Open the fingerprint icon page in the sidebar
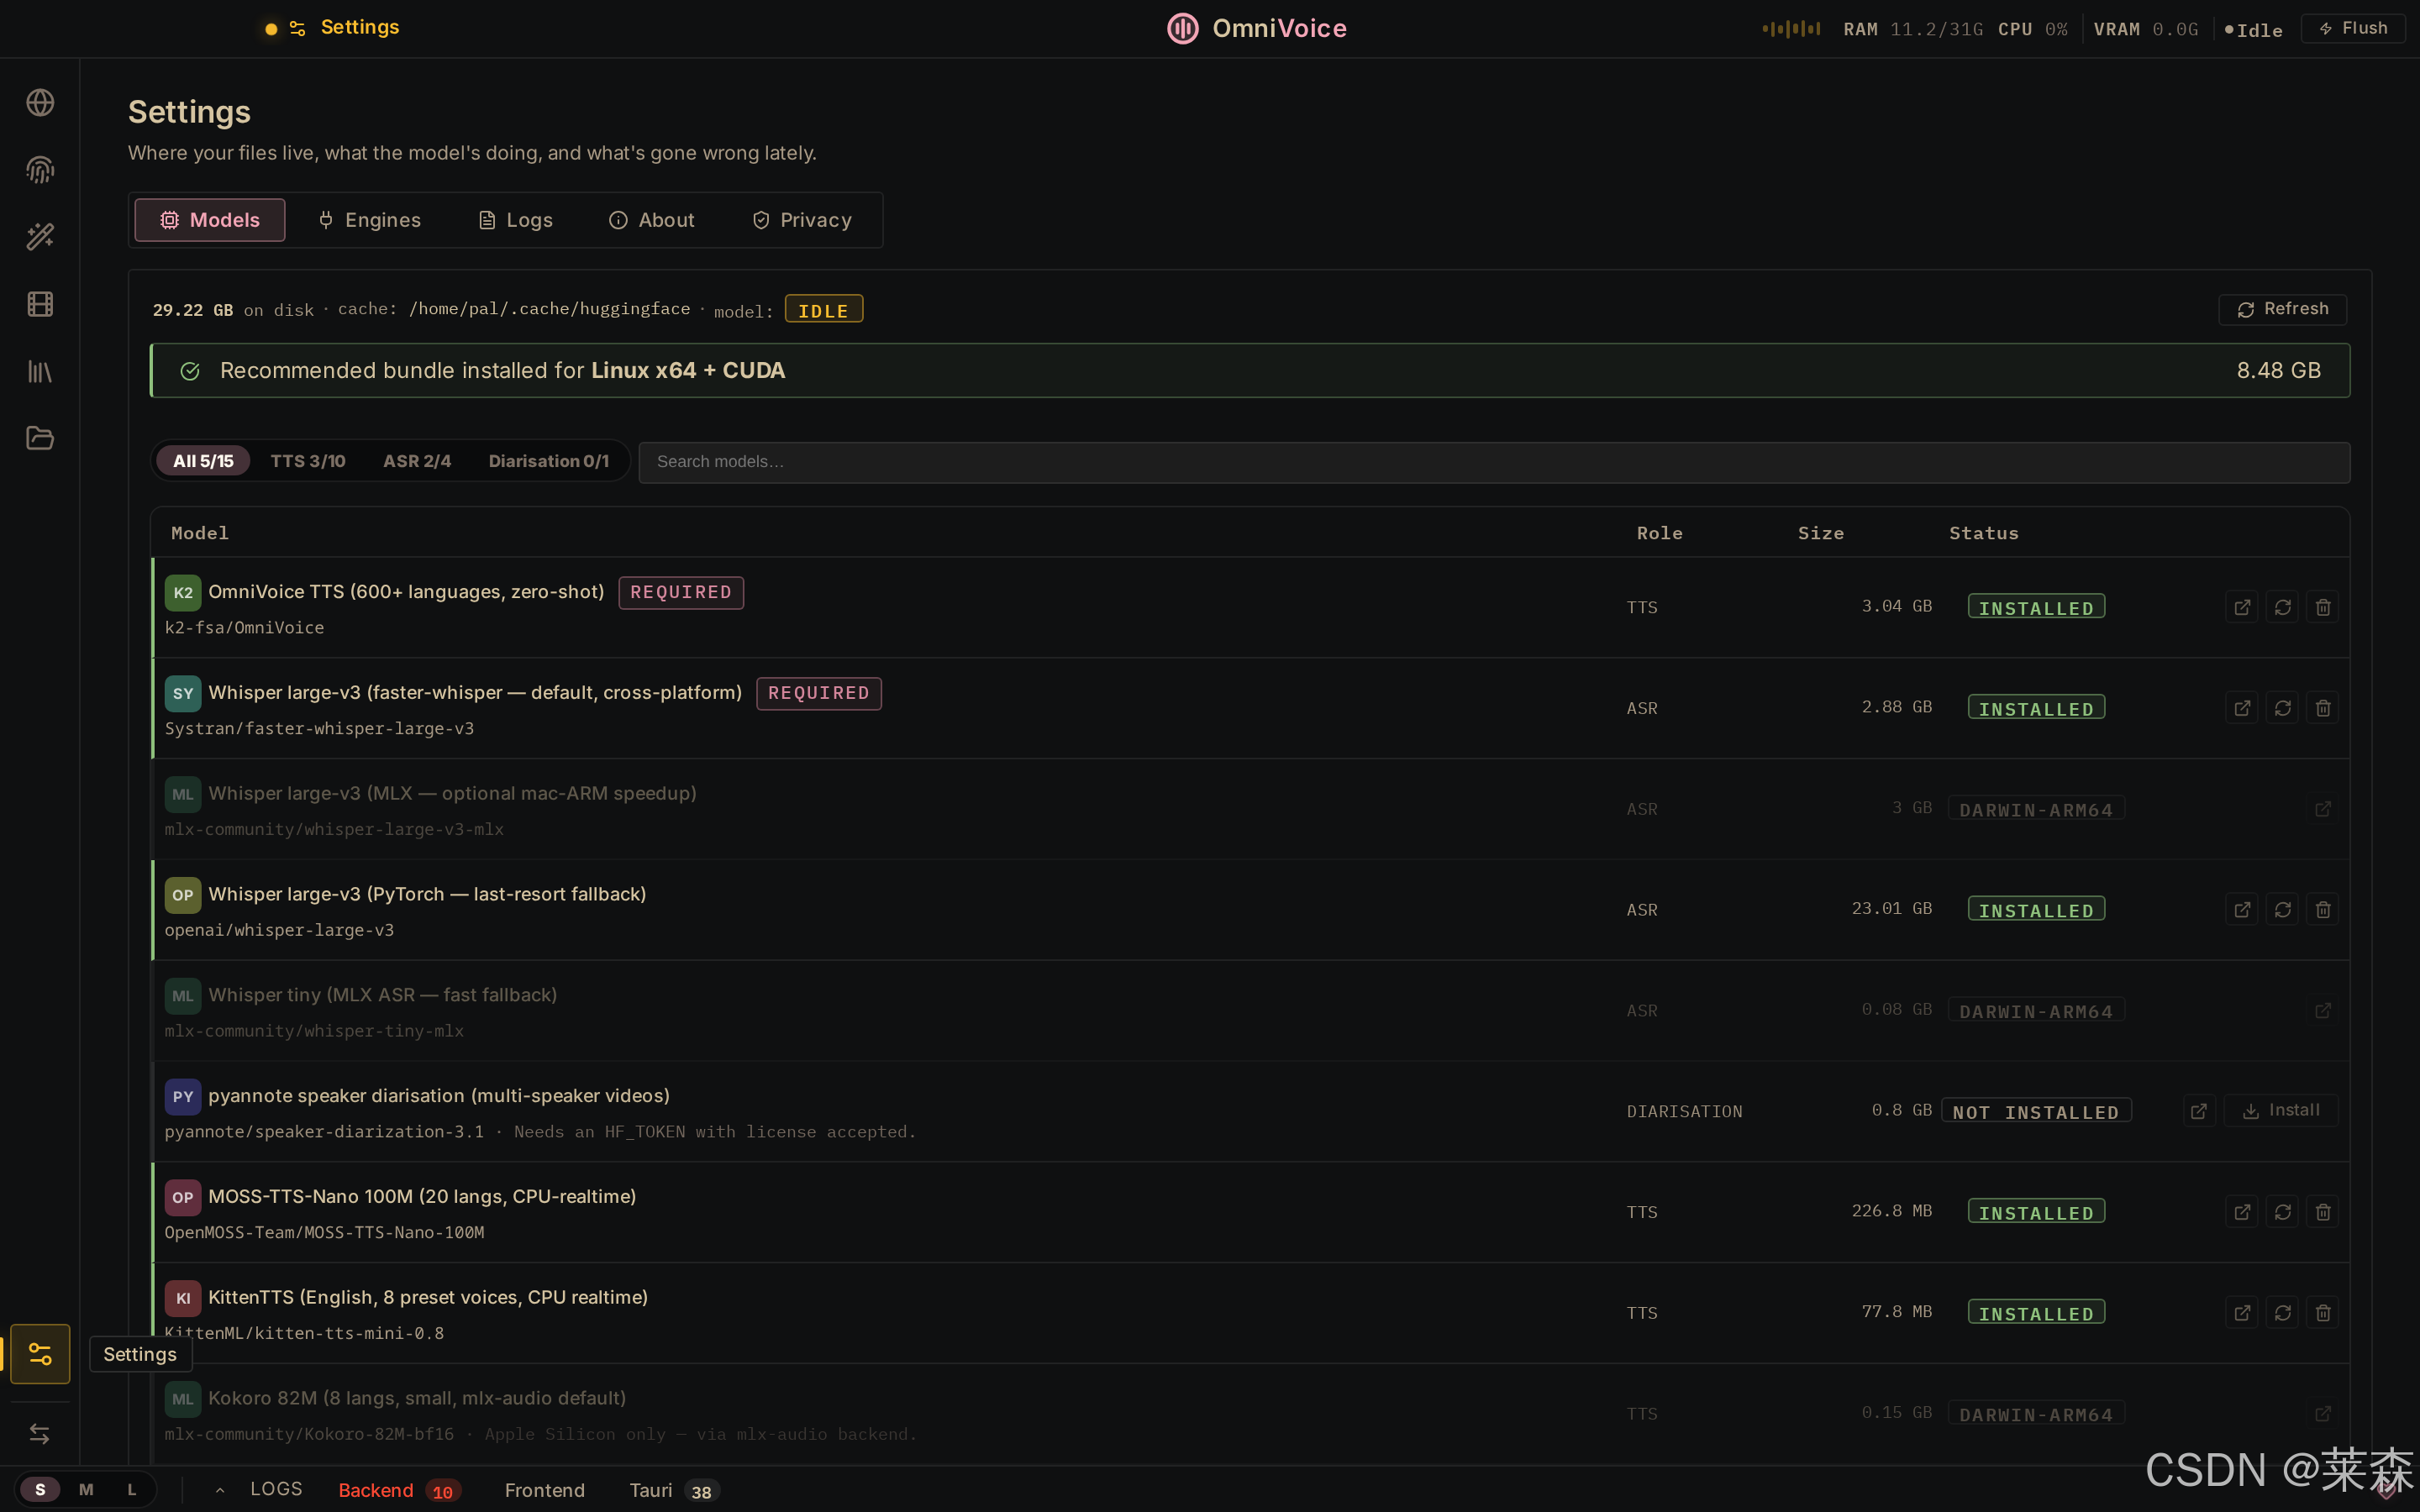Screen dimensions: 2420x1512 click(40, 170)
